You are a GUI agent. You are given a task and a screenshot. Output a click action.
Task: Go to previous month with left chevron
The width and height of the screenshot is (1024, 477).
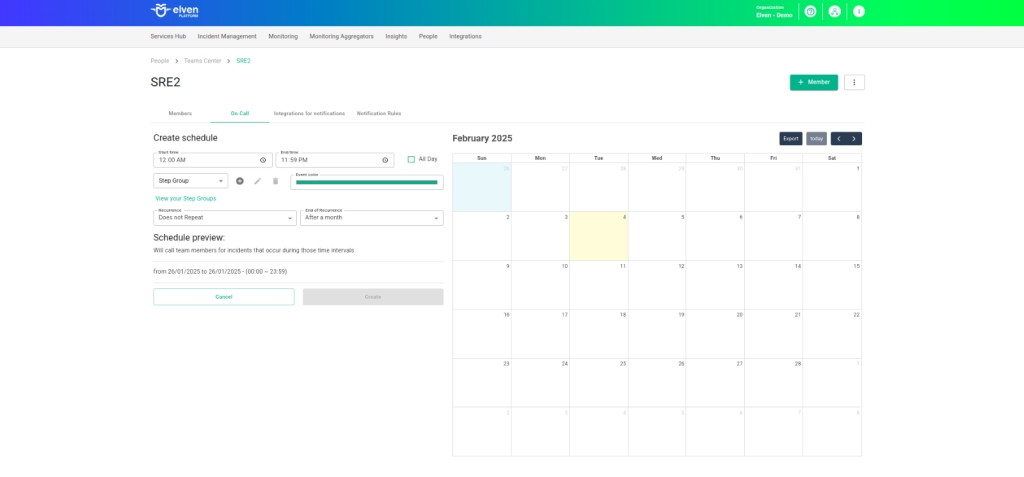click(838, 138)
